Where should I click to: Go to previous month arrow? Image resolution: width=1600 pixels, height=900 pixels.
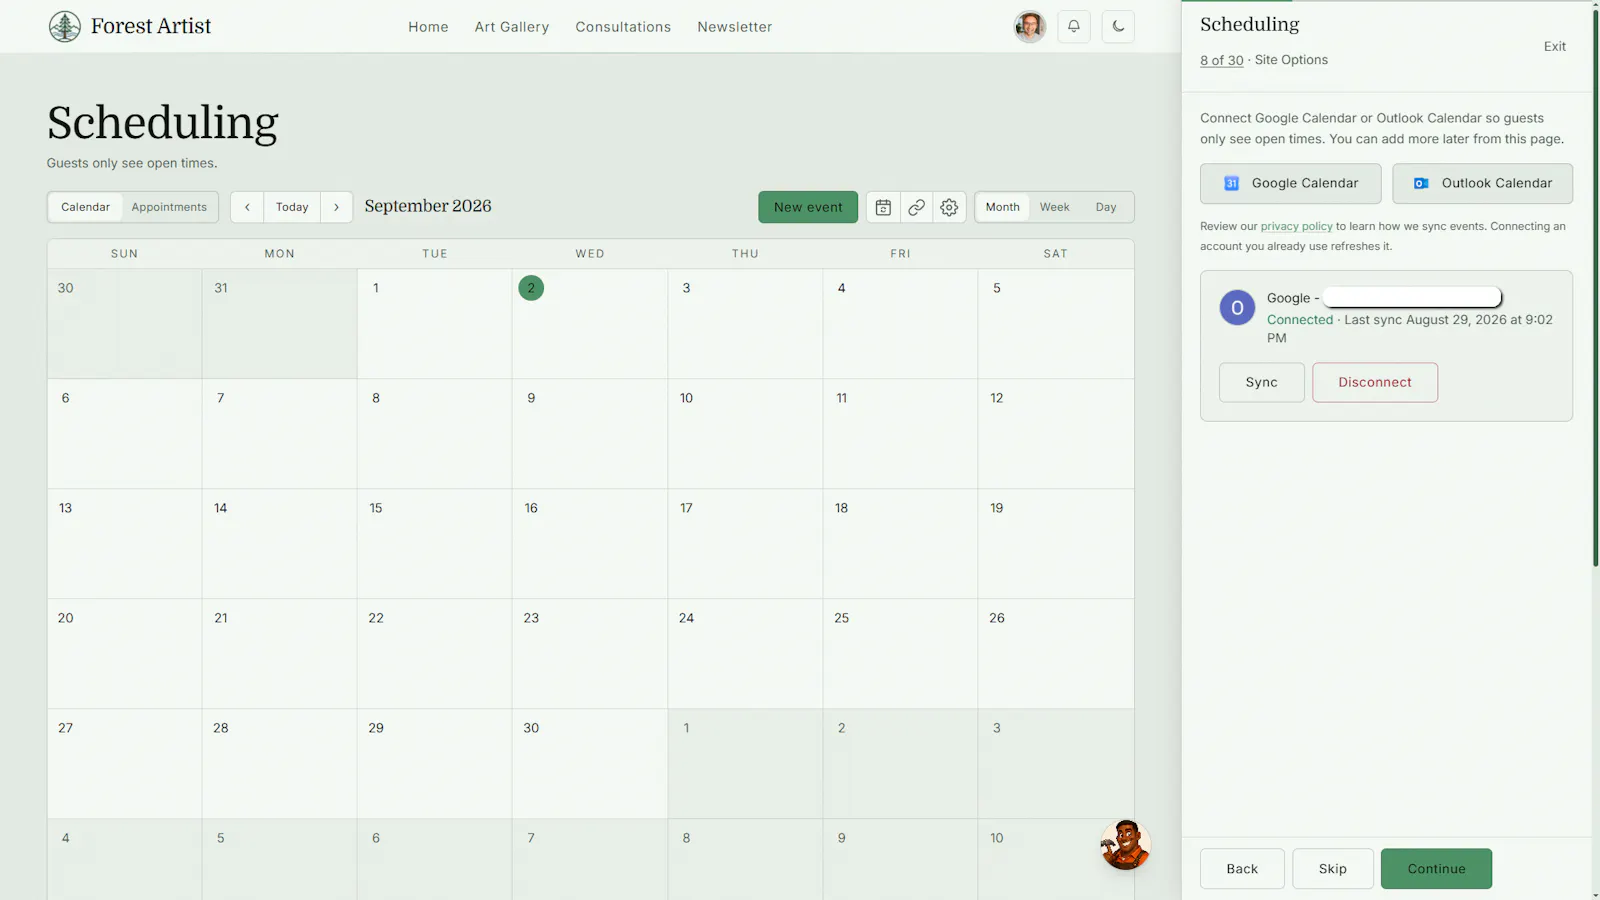pyautogui.click(x=247, y=207)
